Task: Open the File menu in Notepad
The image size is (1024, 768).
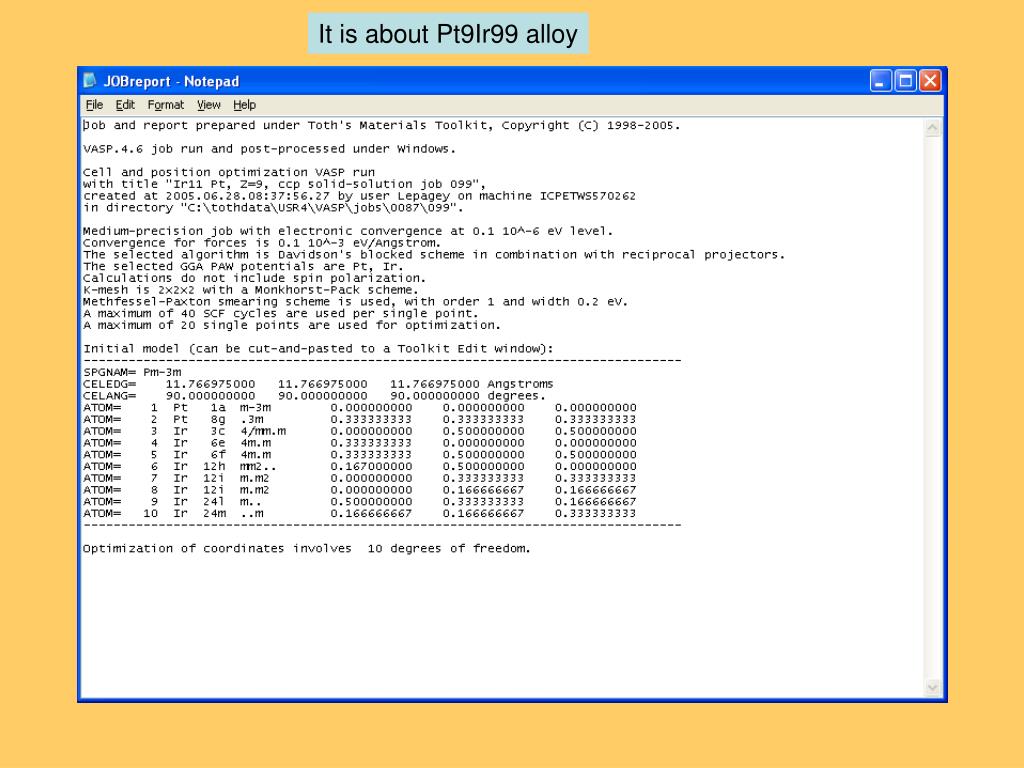Action: coord(94,104)
